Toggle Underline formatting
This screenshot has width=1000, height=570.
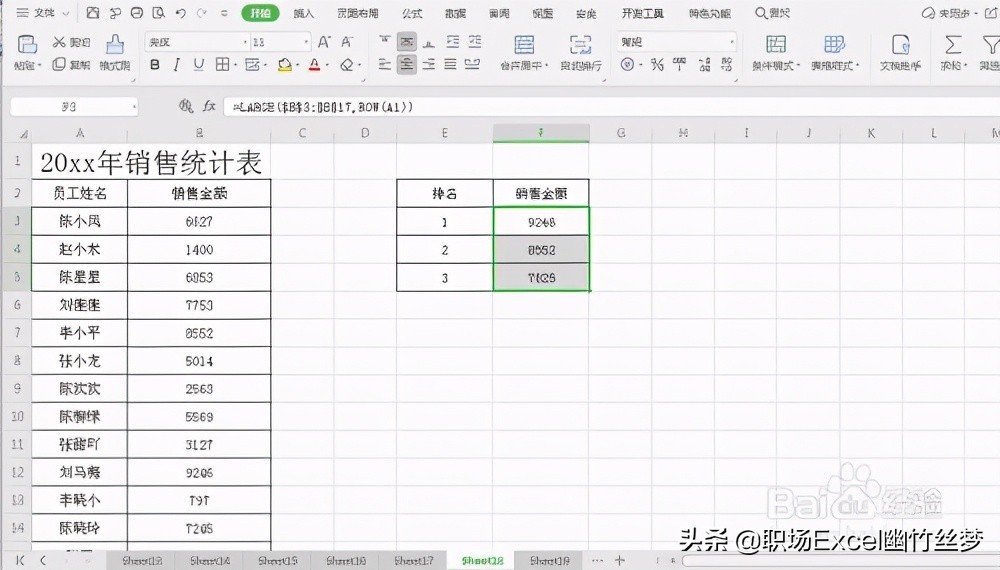[199, 64]
